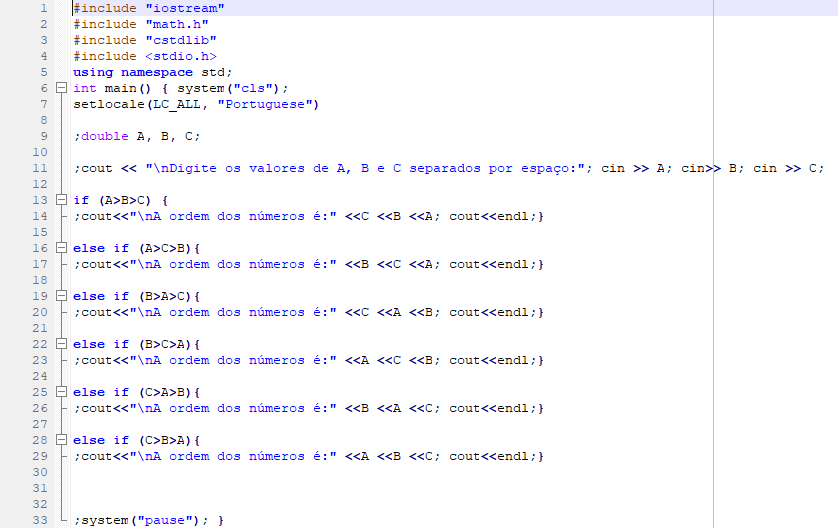Place cursor in #include "iostream" line
This screenshot has height=528, width=838.
coord(149,8)
